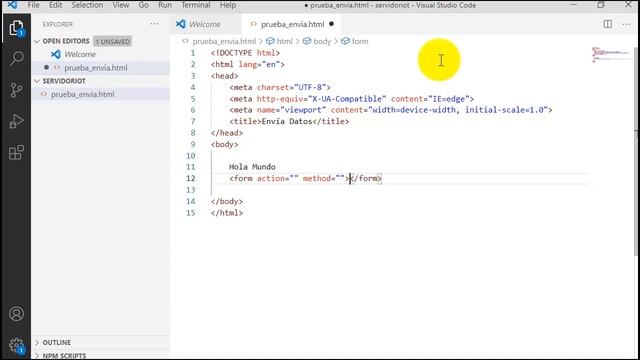Open the Help menu
The image size is (640, 360).
(x=228, y=5)
